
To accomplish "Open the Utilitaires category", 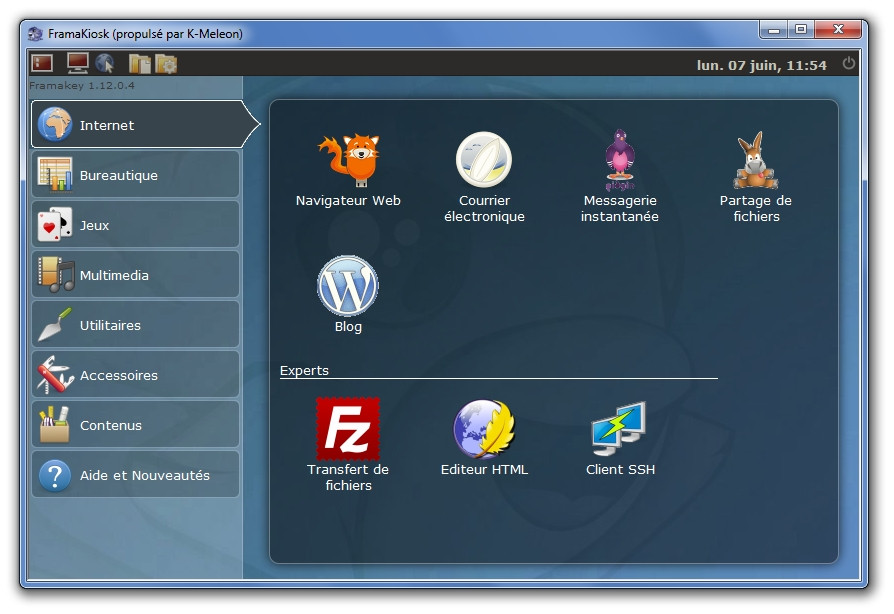I will tap(135, 324).
